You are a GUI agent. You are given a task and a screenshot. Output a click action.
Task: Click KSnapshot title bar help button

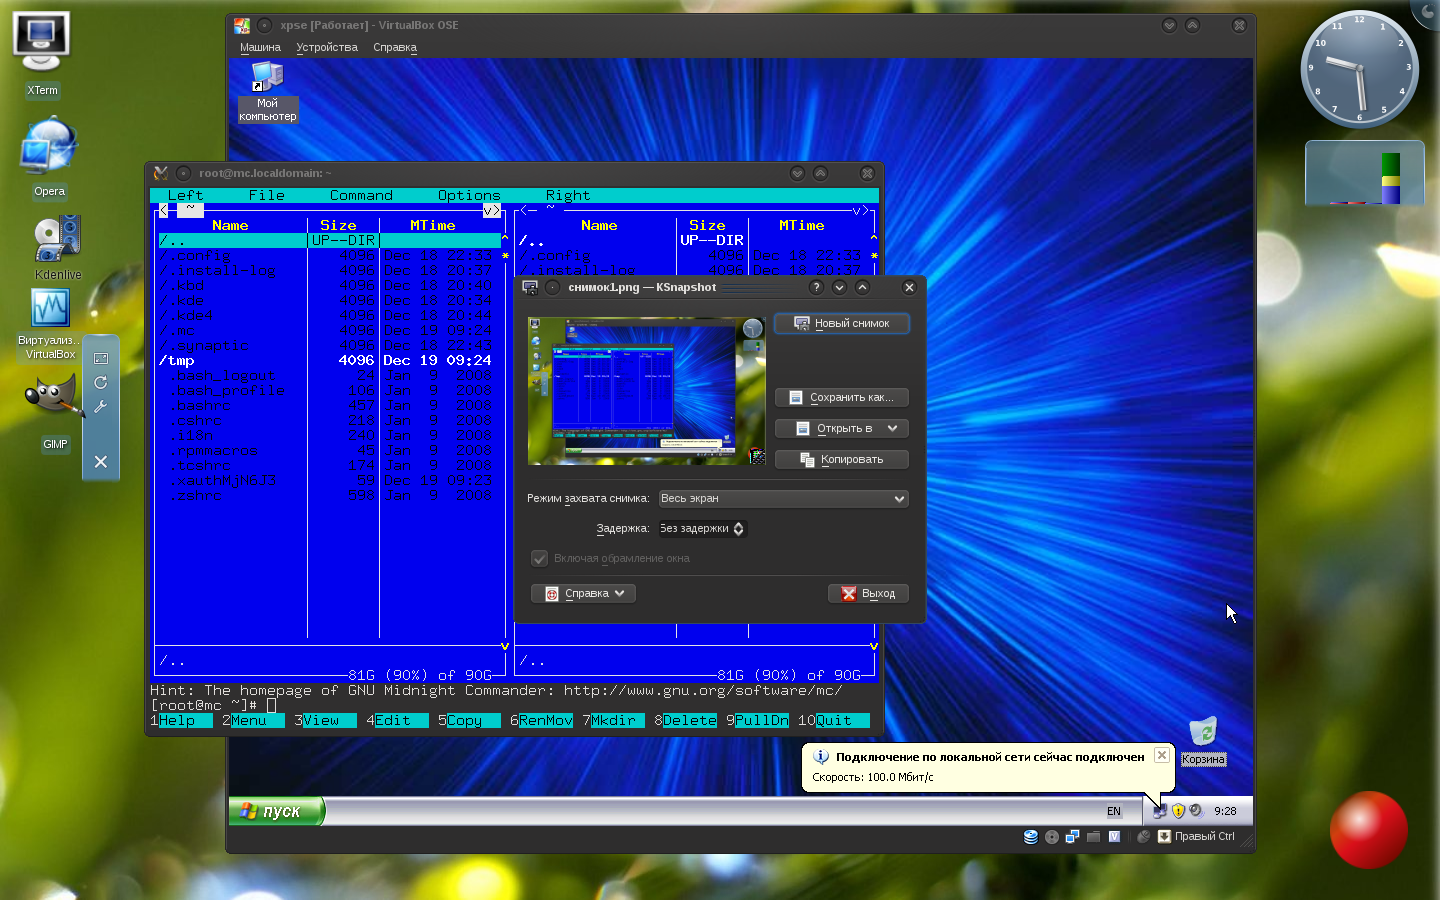pos(816,287)
